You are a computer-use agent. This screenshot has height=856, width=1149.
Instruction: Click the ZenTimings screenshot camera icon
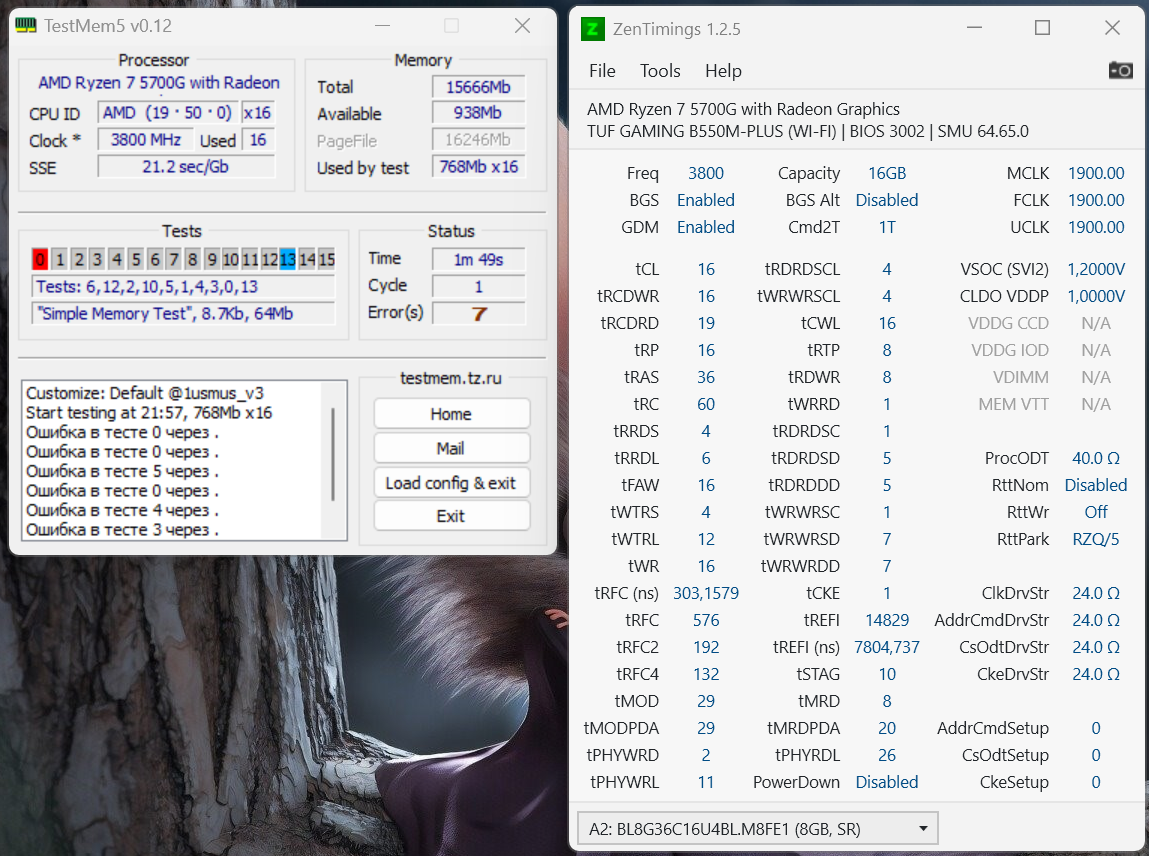(x=1120, y=70)
